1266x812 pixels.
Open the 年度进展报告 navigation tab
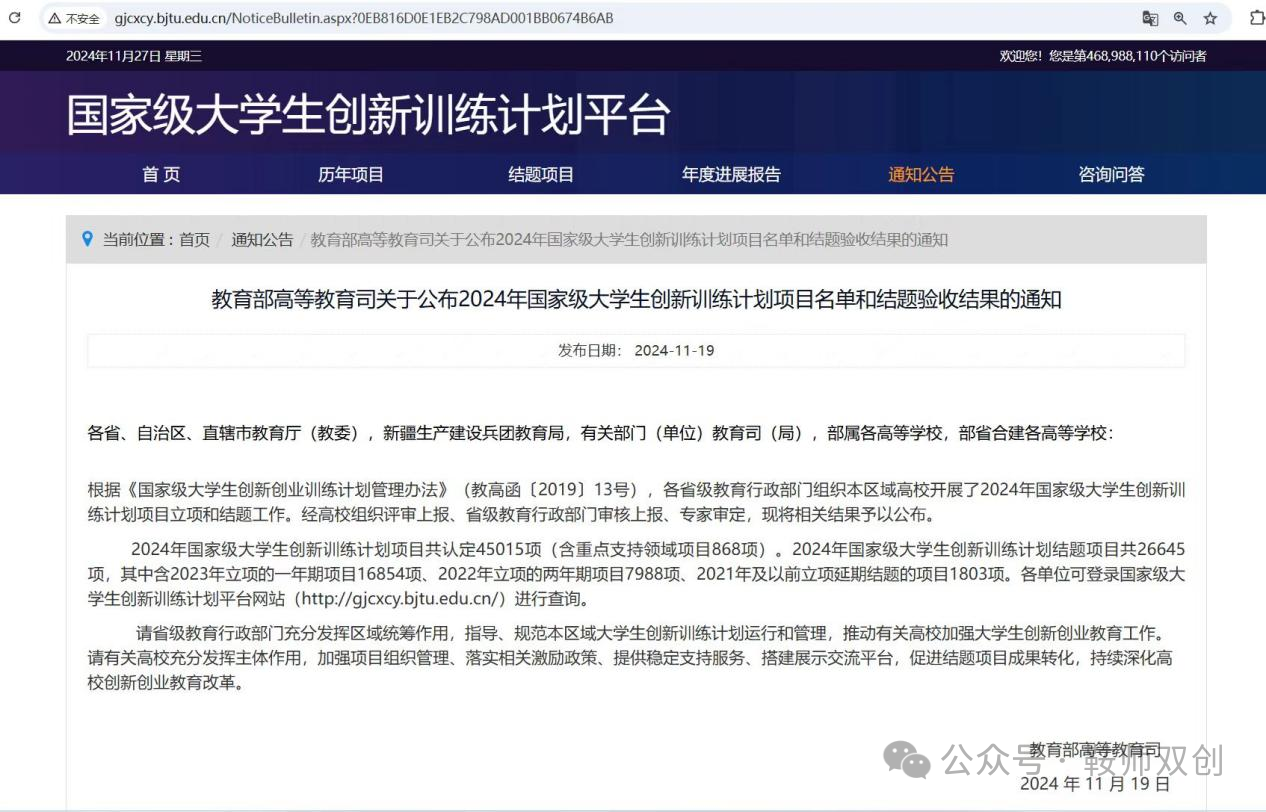tap(731, 174)
